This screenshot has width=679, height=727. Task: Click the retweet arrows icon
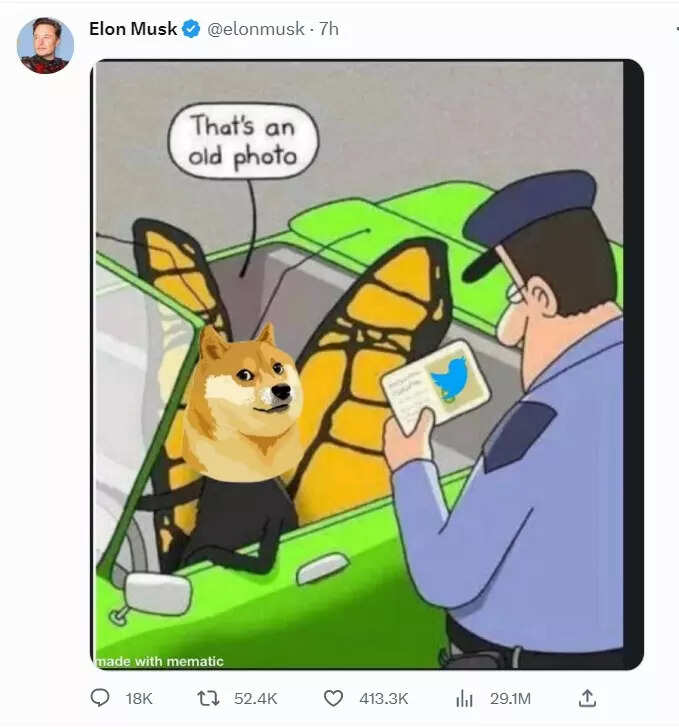click(x=208, y=698)
